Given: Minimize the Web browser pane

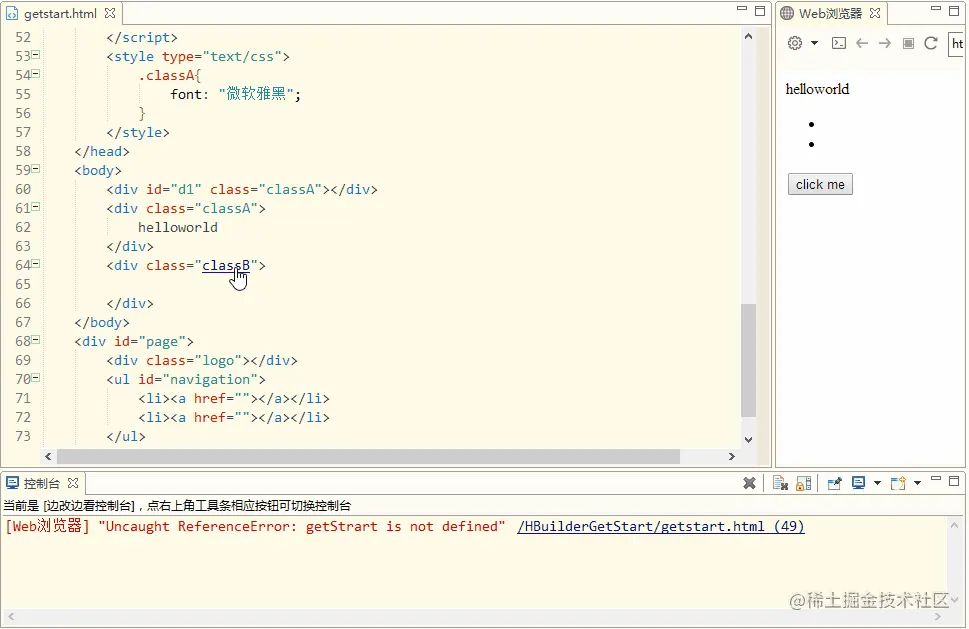Looking at the screenshot, I should pyautogui.click(x=936, y=10).
